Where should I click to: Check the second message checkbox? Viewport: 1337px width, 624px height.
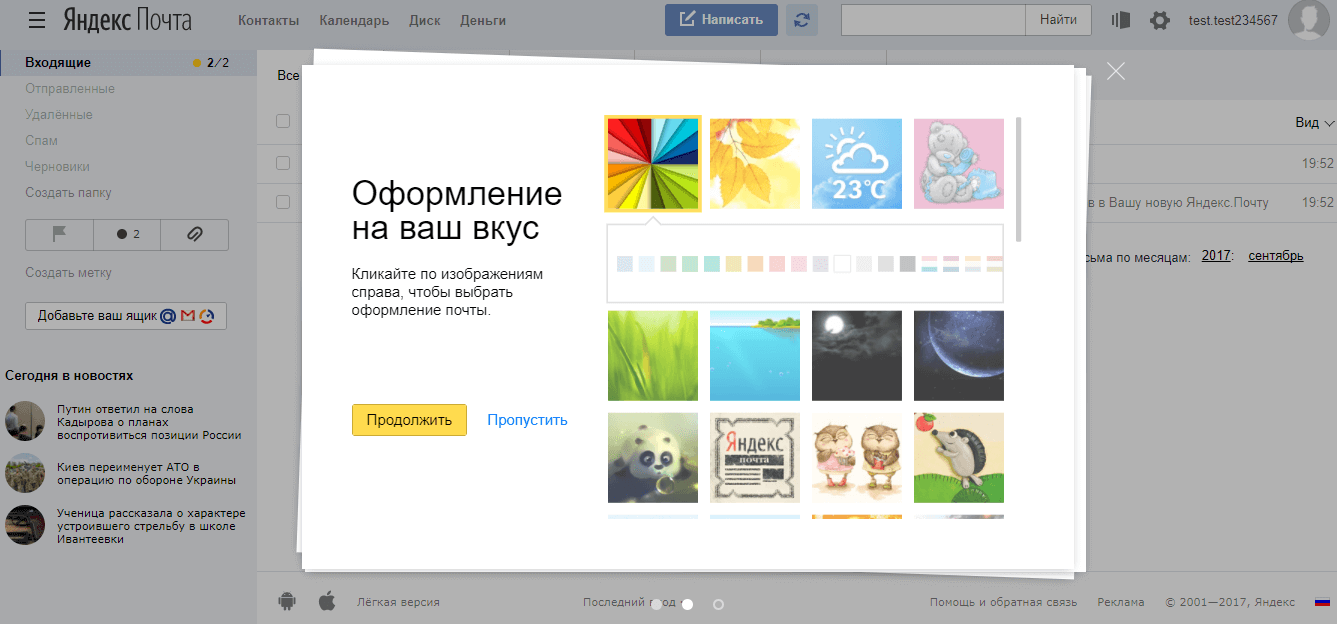point(283,202)
